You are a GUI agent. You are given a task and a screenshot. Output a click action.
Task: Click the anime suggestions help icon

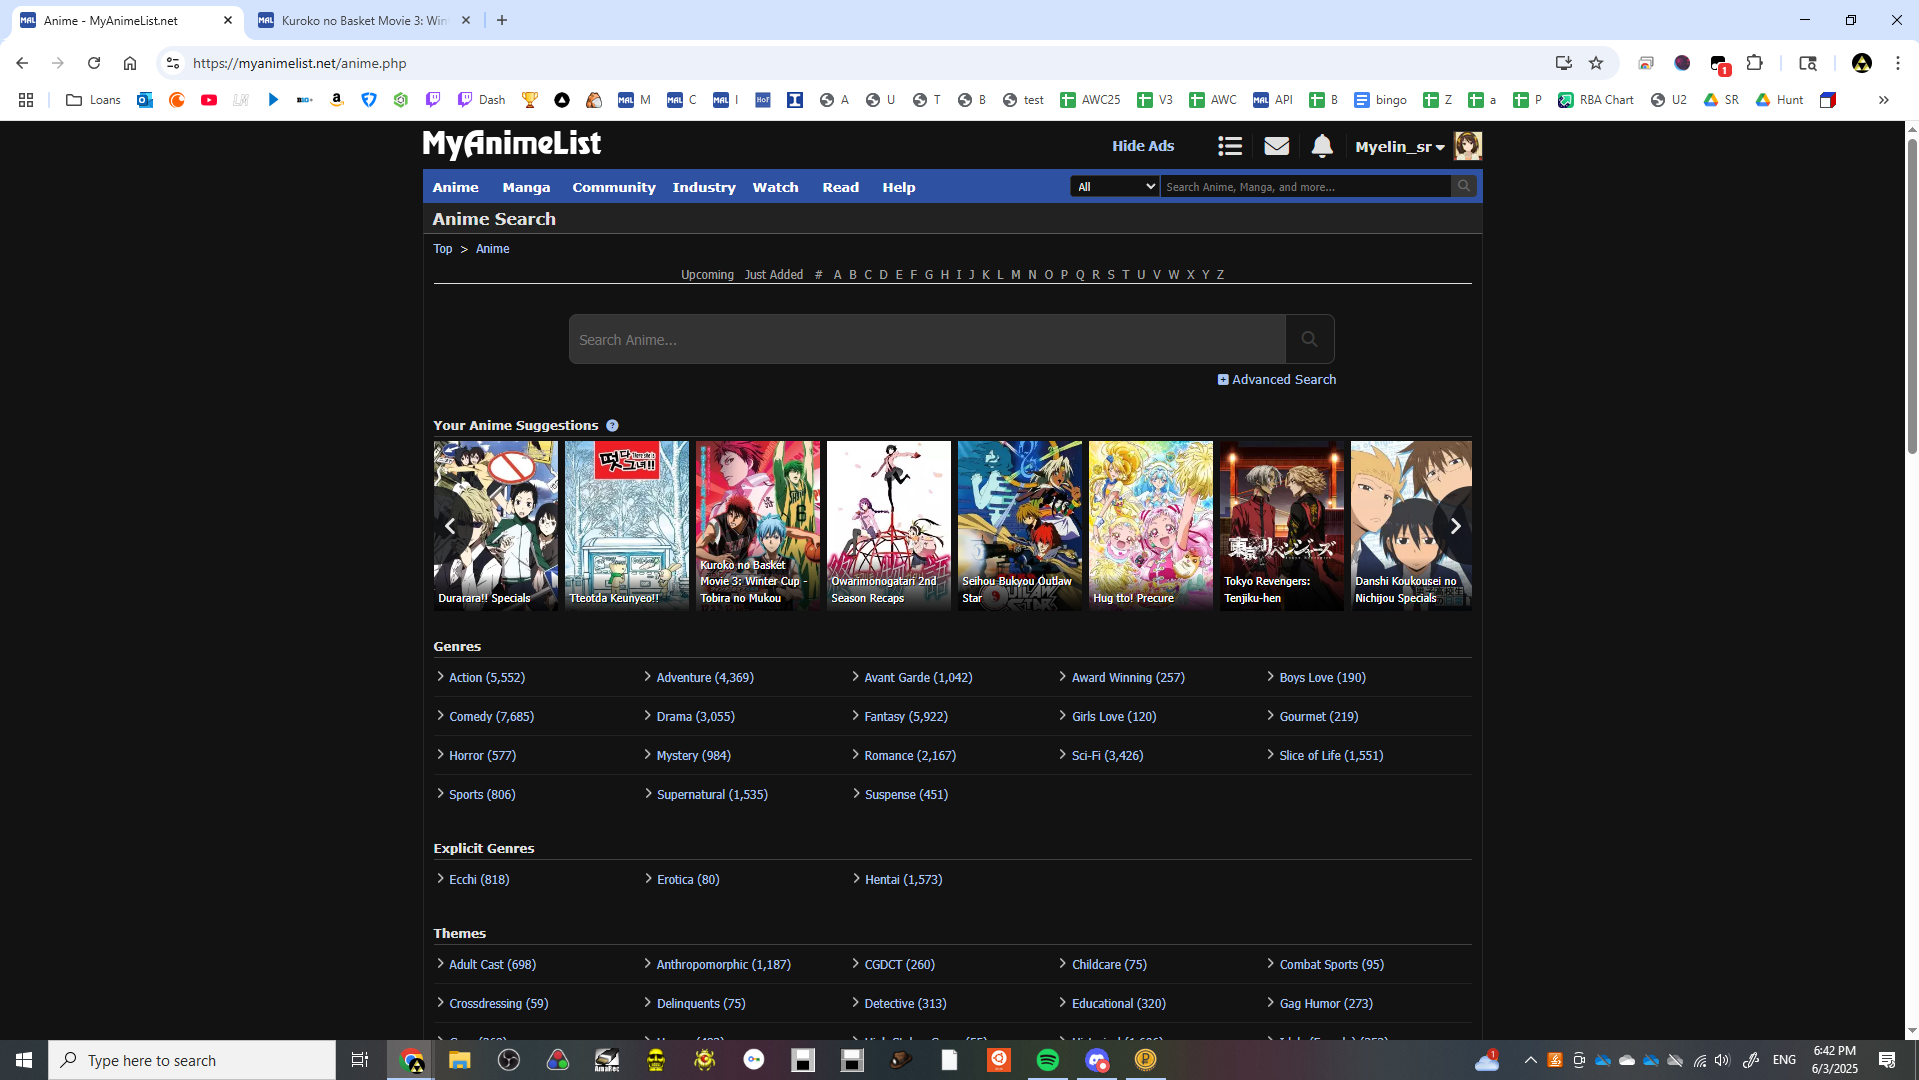[x=612, y=425]
